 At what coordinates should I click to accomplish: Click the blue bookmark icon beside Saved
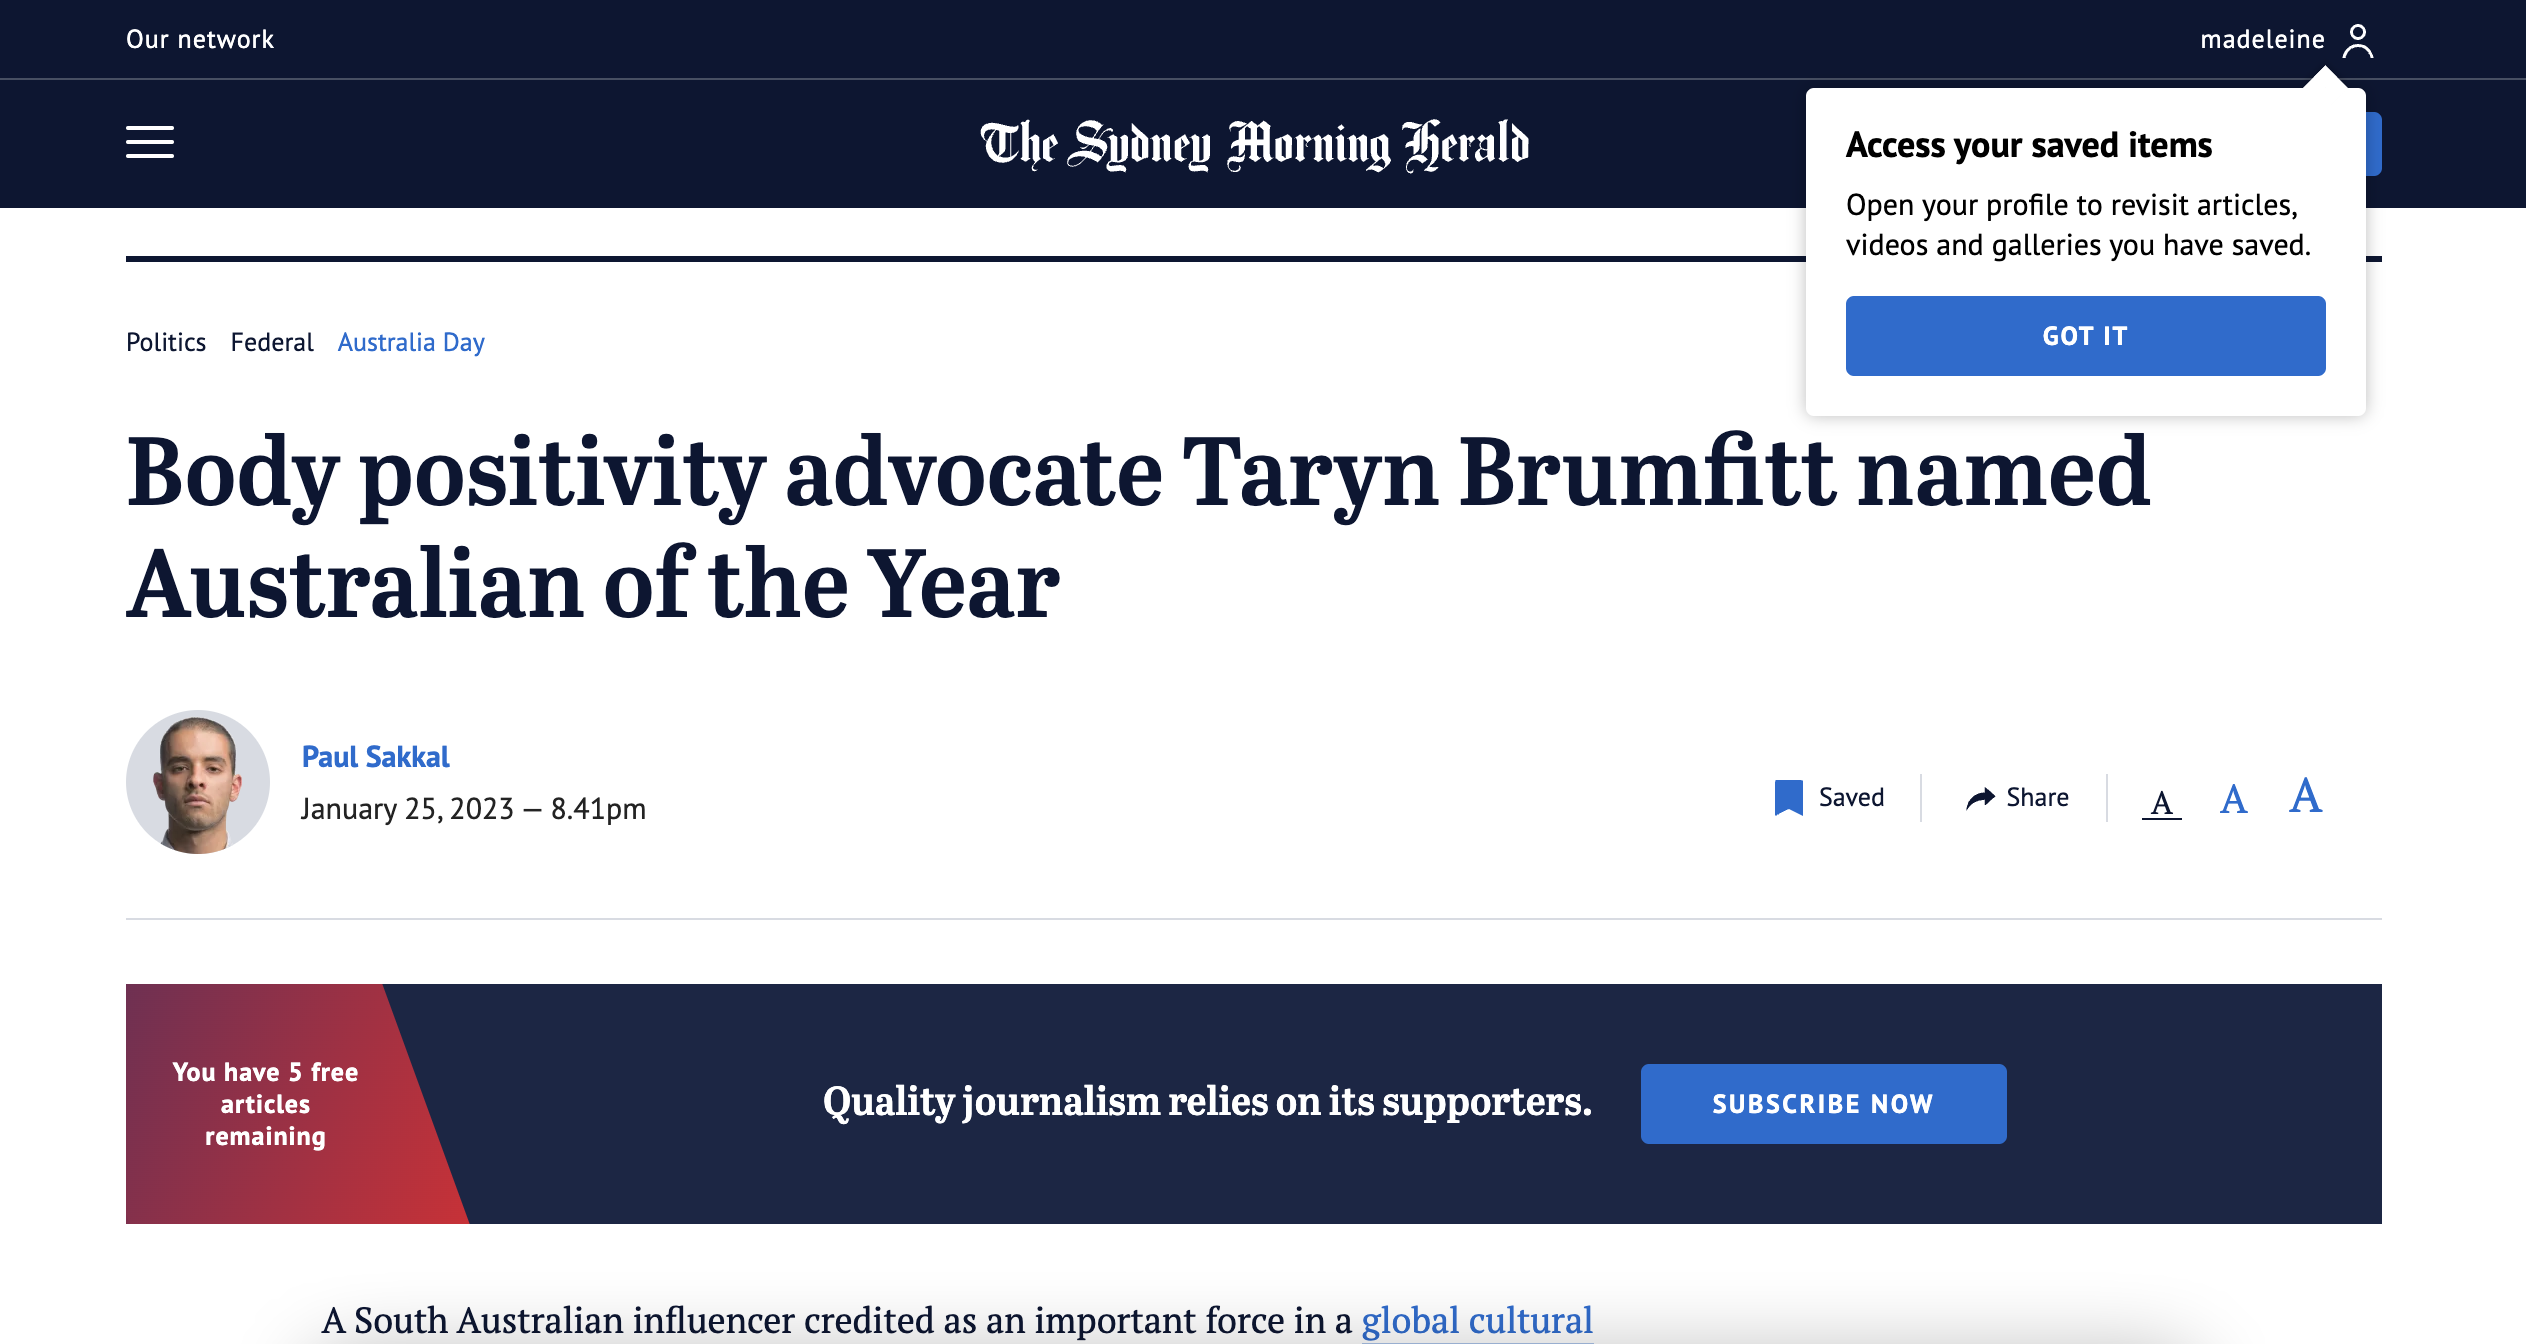pos(1788,796)
